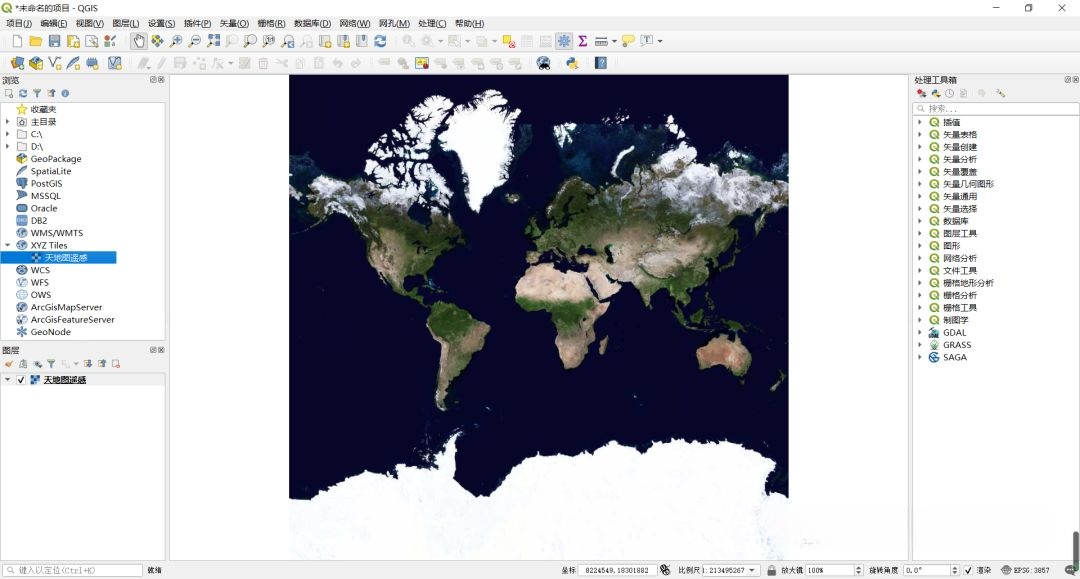Image resolution: width=1080 pixels, height=579 pixels.
Task: Refresh the map canvas with the blue arrows icon
Action: click(380, 41)
